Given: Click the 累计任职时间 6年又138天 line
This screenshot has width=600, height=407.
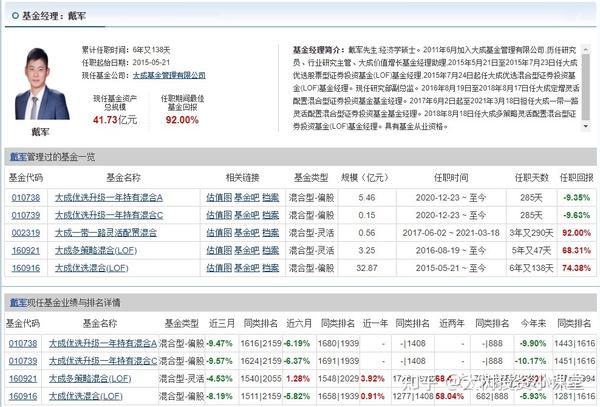Looking at the screenshot, I should coord(126,50).
